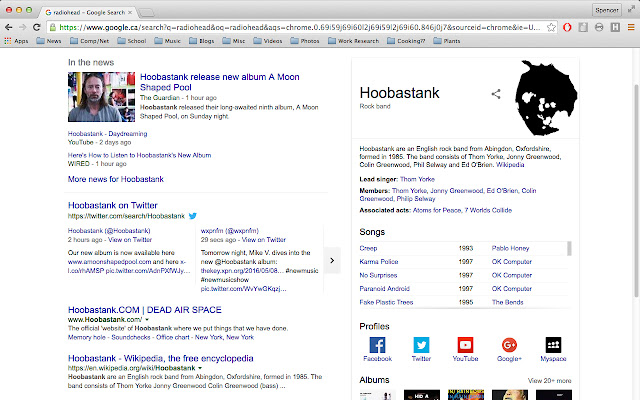Select the radiohead - Google Search tab
This screenshot has width=640, height=400.
89,13
